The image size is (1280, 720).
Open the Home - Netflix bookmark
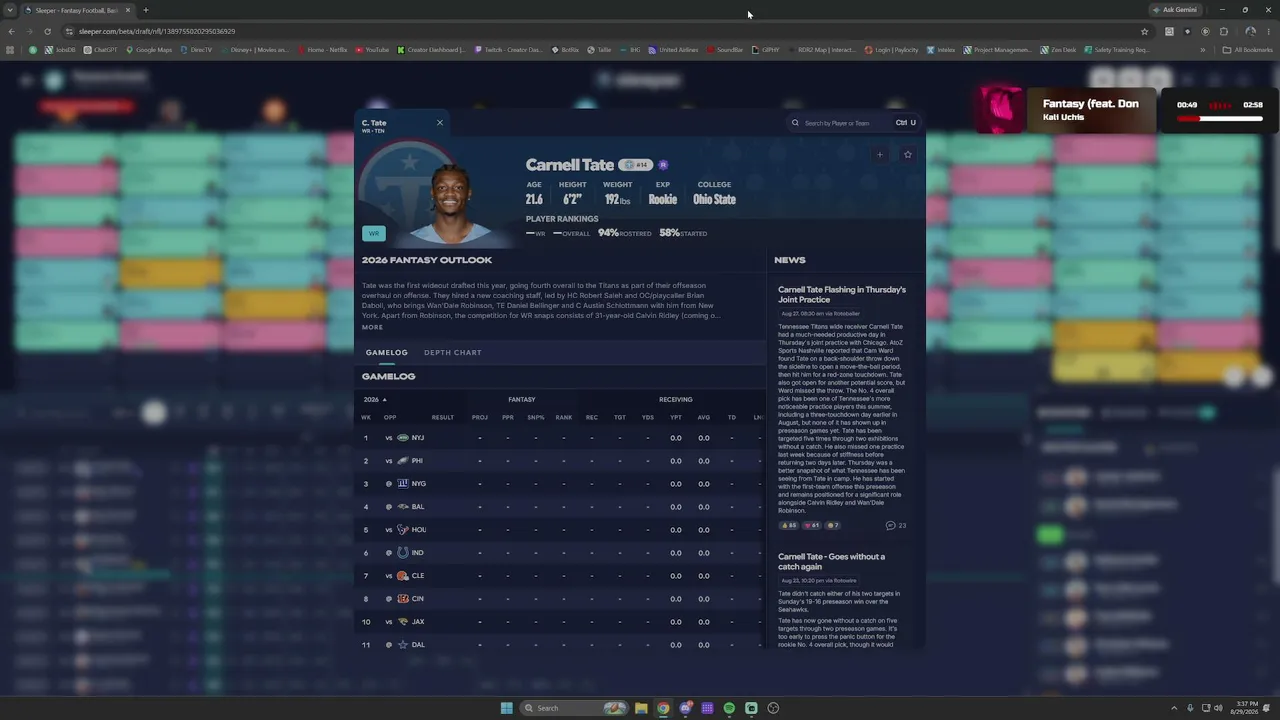coord(322,50)
